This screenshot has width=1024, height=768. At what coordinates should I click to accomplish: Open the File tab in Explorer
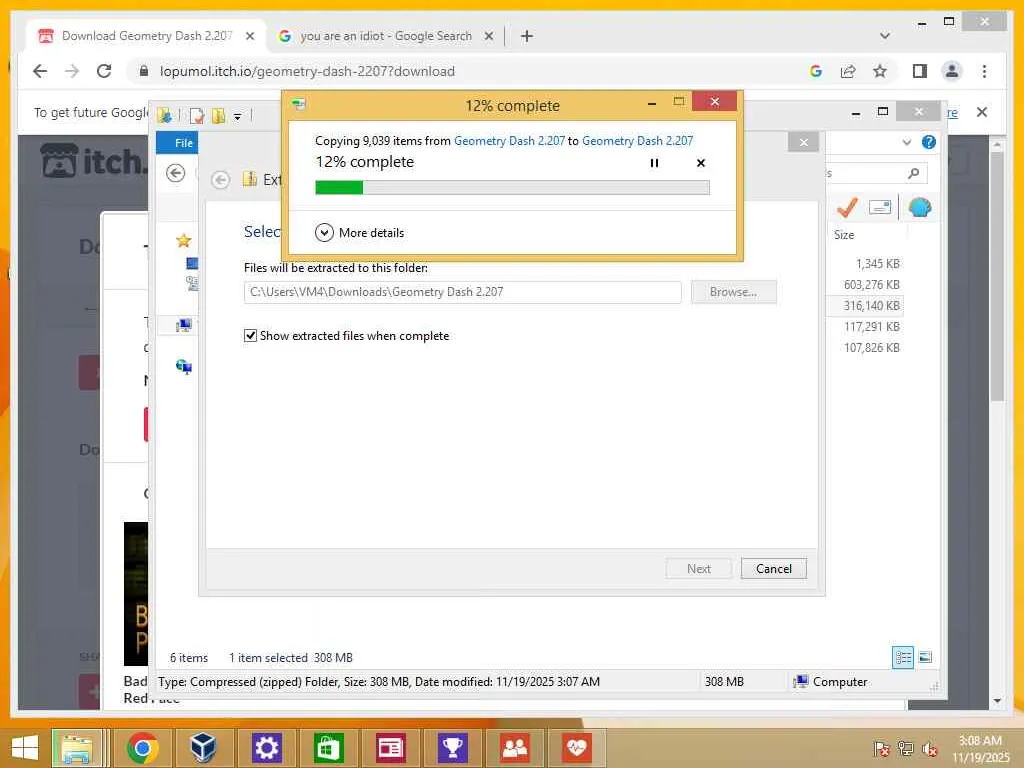pos(177,142)
